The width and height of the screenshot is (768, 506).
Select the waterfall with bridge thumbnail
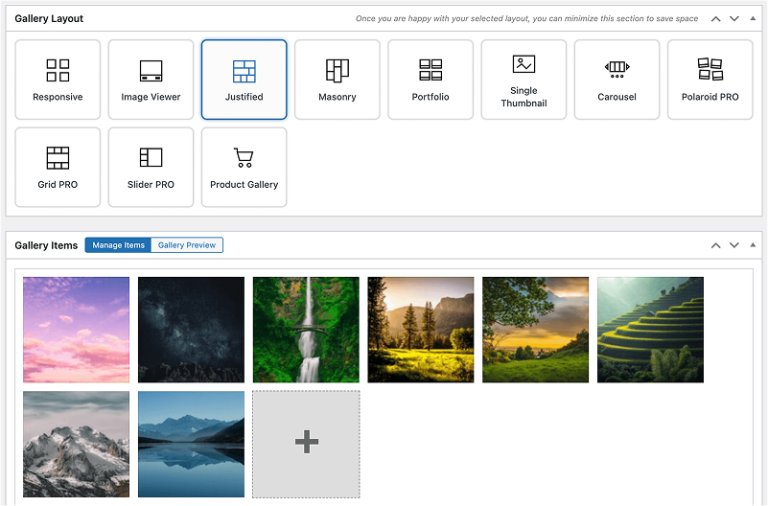[x=306, y=330]
